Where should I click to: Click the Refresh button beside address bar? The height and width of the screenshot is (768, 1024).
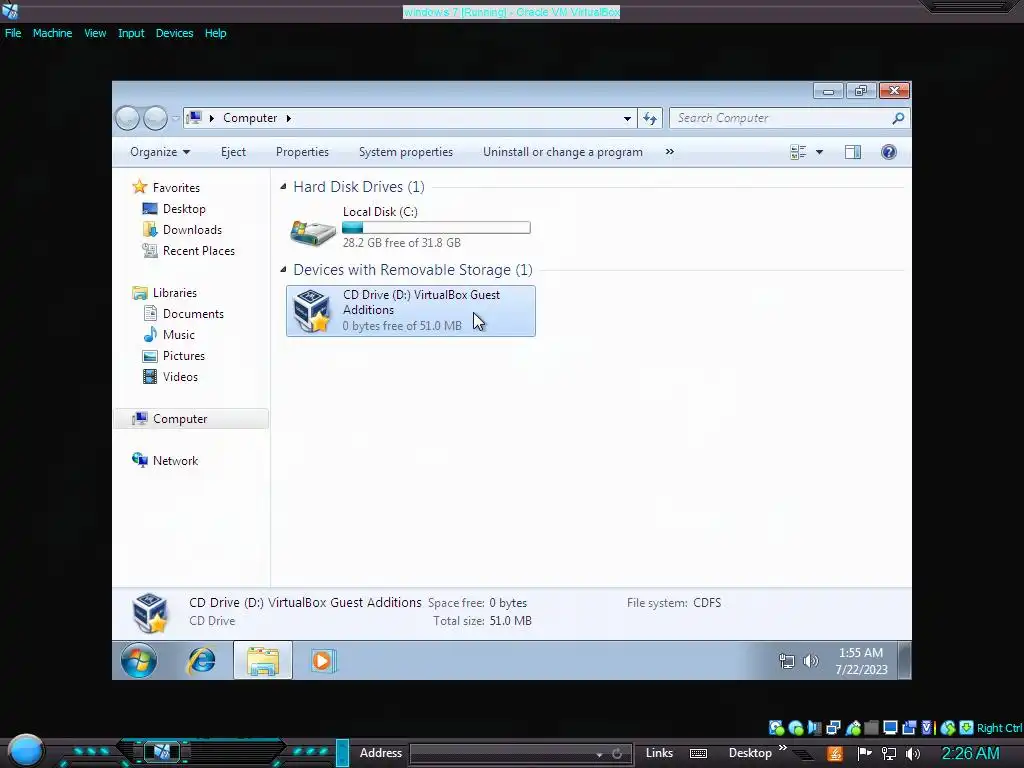(x=650, y=118)
